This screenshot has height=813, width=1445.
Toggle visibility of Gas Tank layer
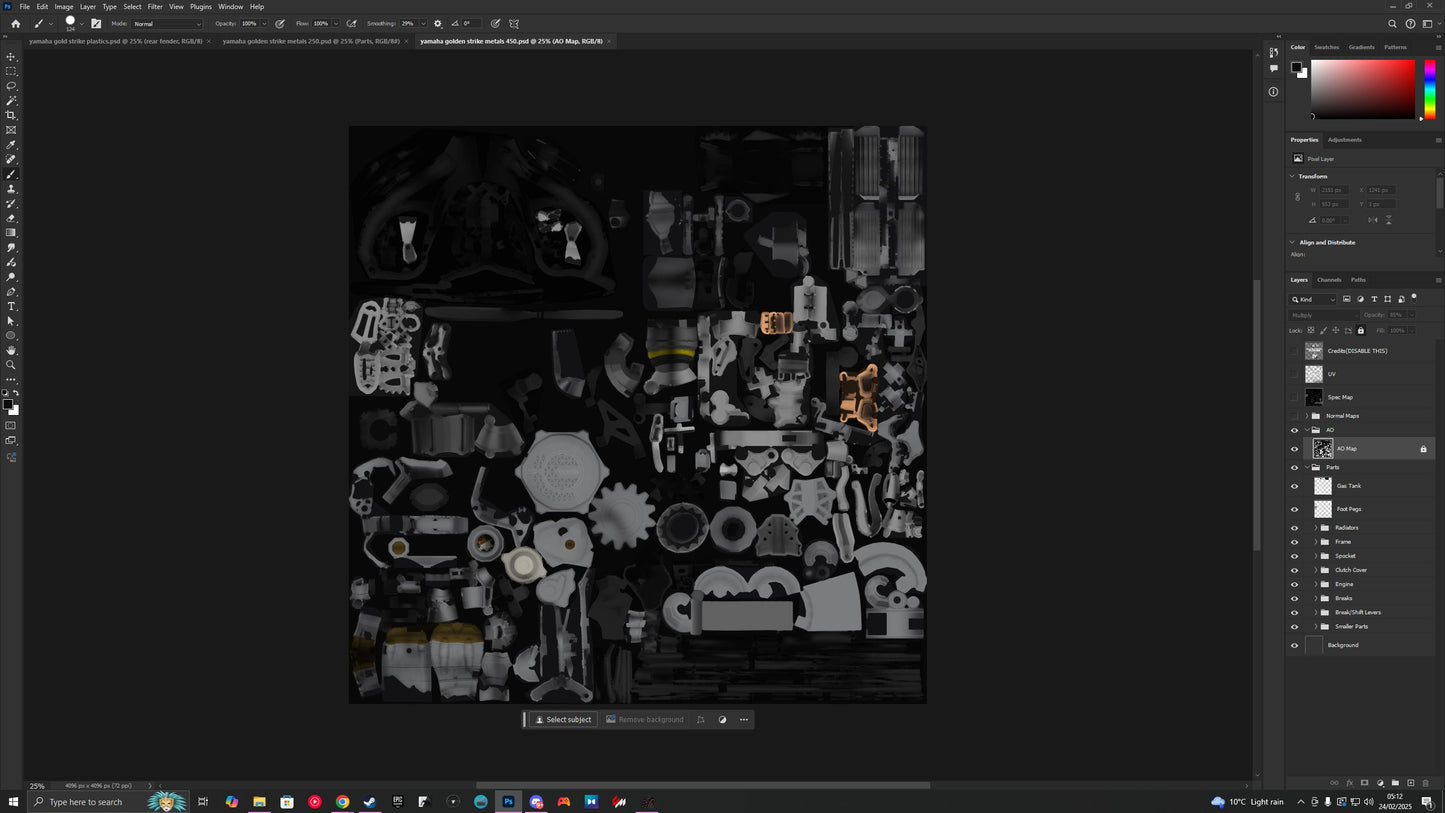tap(1294, 486)
